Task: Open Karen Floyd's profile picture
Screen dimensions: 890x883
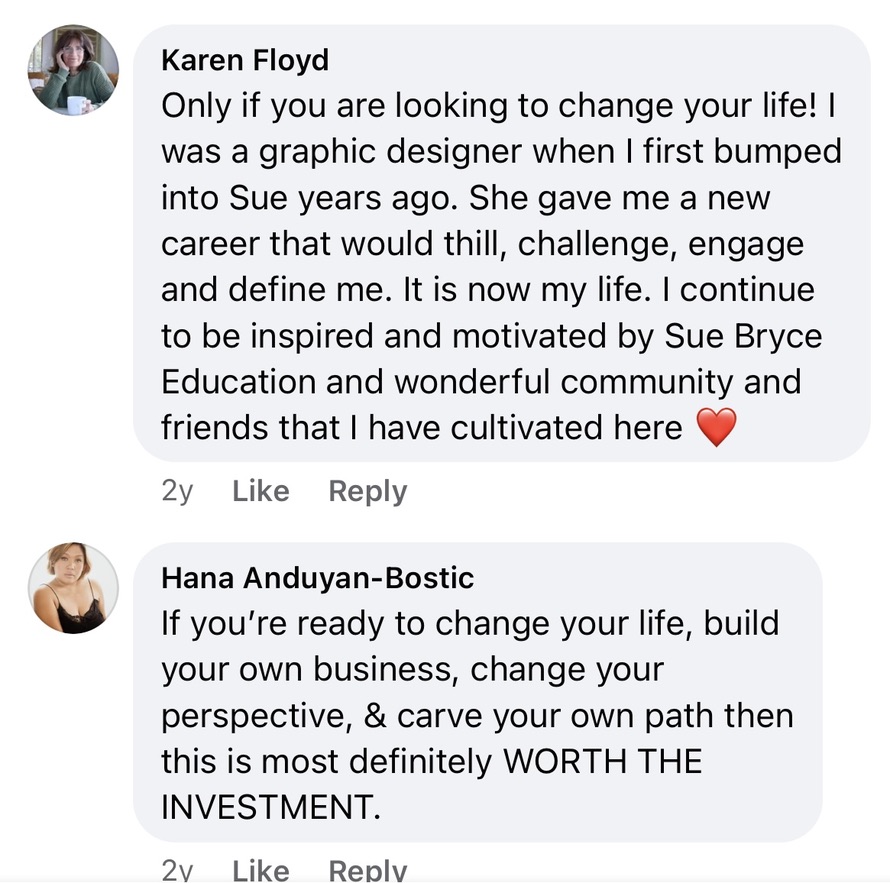Action: click(x=75, y=72)
